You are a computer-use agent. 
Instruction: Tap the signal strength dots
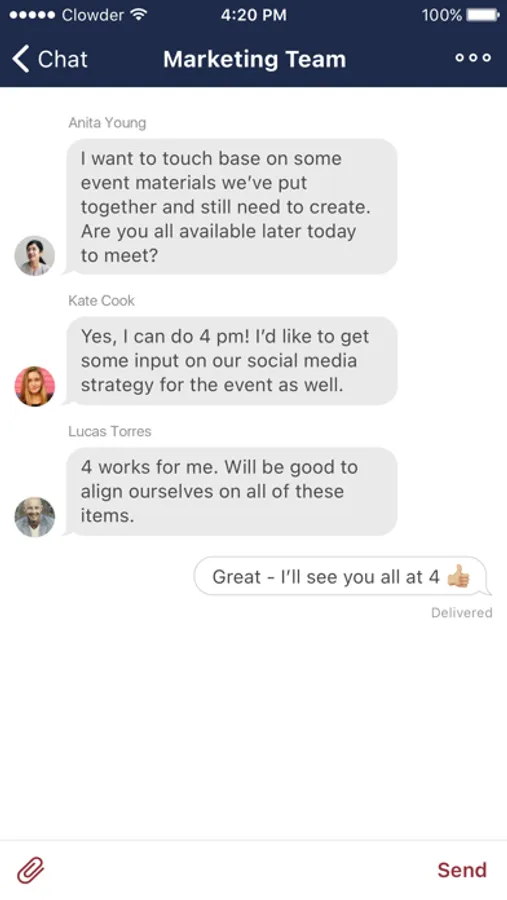click(32, 15)
